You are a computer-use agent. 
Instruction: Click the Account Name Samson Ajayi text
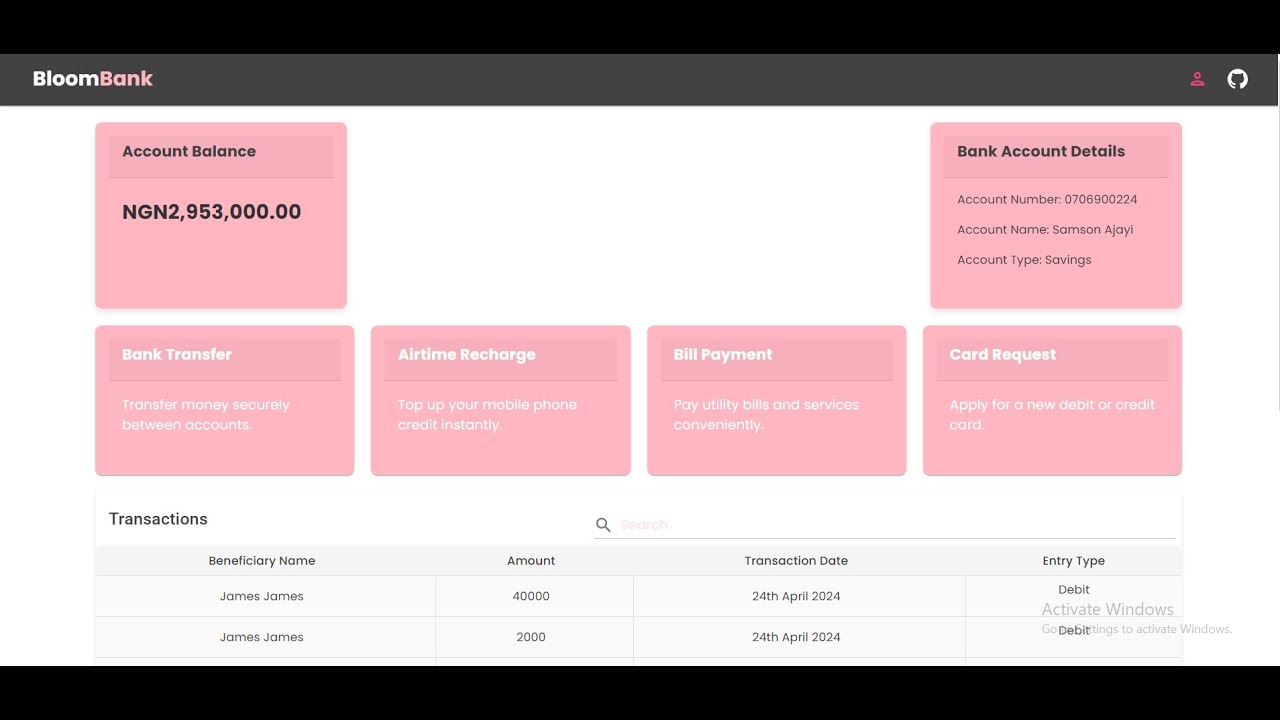[x=1045, y=230]
